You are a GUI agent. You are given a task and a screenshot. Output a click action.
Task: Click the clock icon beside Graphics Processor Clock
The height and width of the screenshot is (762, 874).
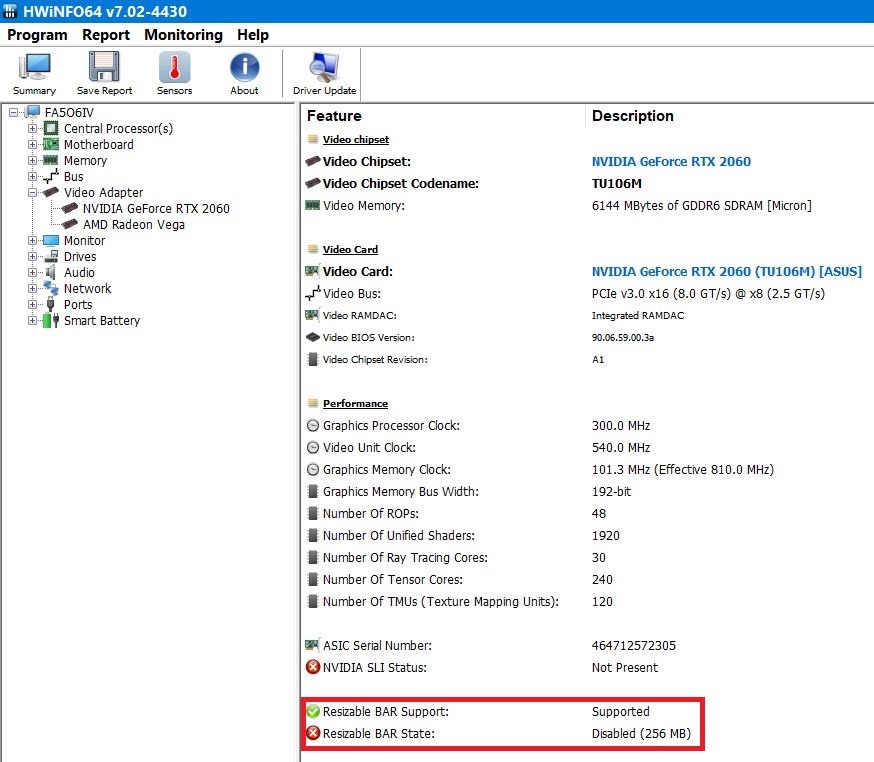(x=313, y=426)
